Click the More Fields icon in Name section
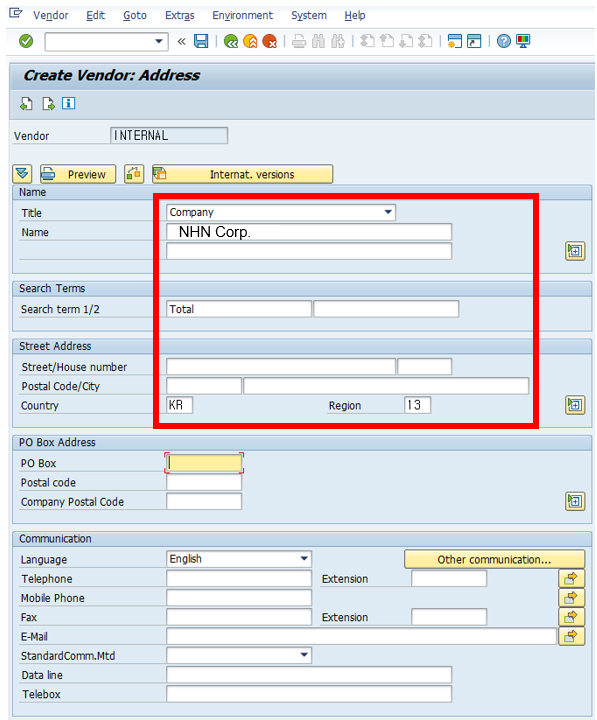The image size is (597, 720). [575, 251]
